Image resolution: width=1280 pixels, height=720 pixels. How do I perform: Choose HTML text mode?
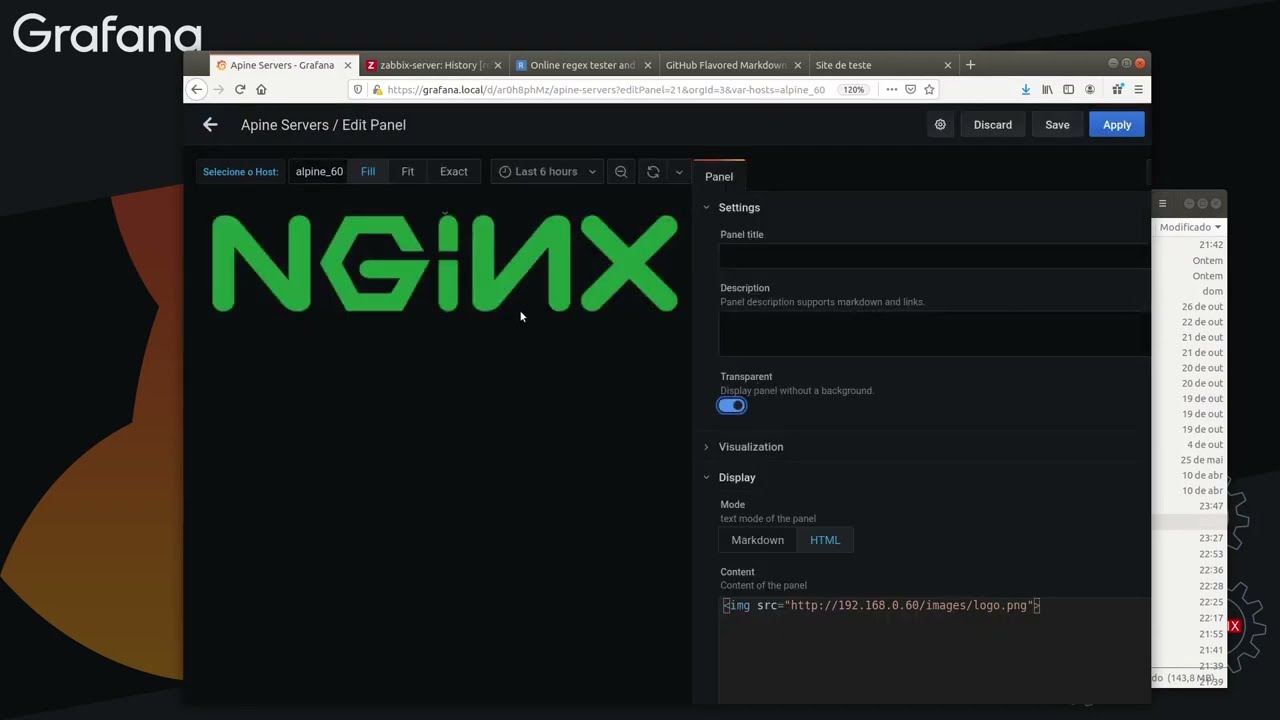pyautogui.click(x=825, y=540)
